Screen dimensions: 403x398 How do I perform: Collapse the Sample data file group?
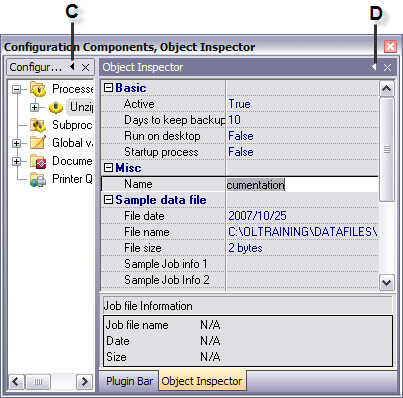(108, 200)
